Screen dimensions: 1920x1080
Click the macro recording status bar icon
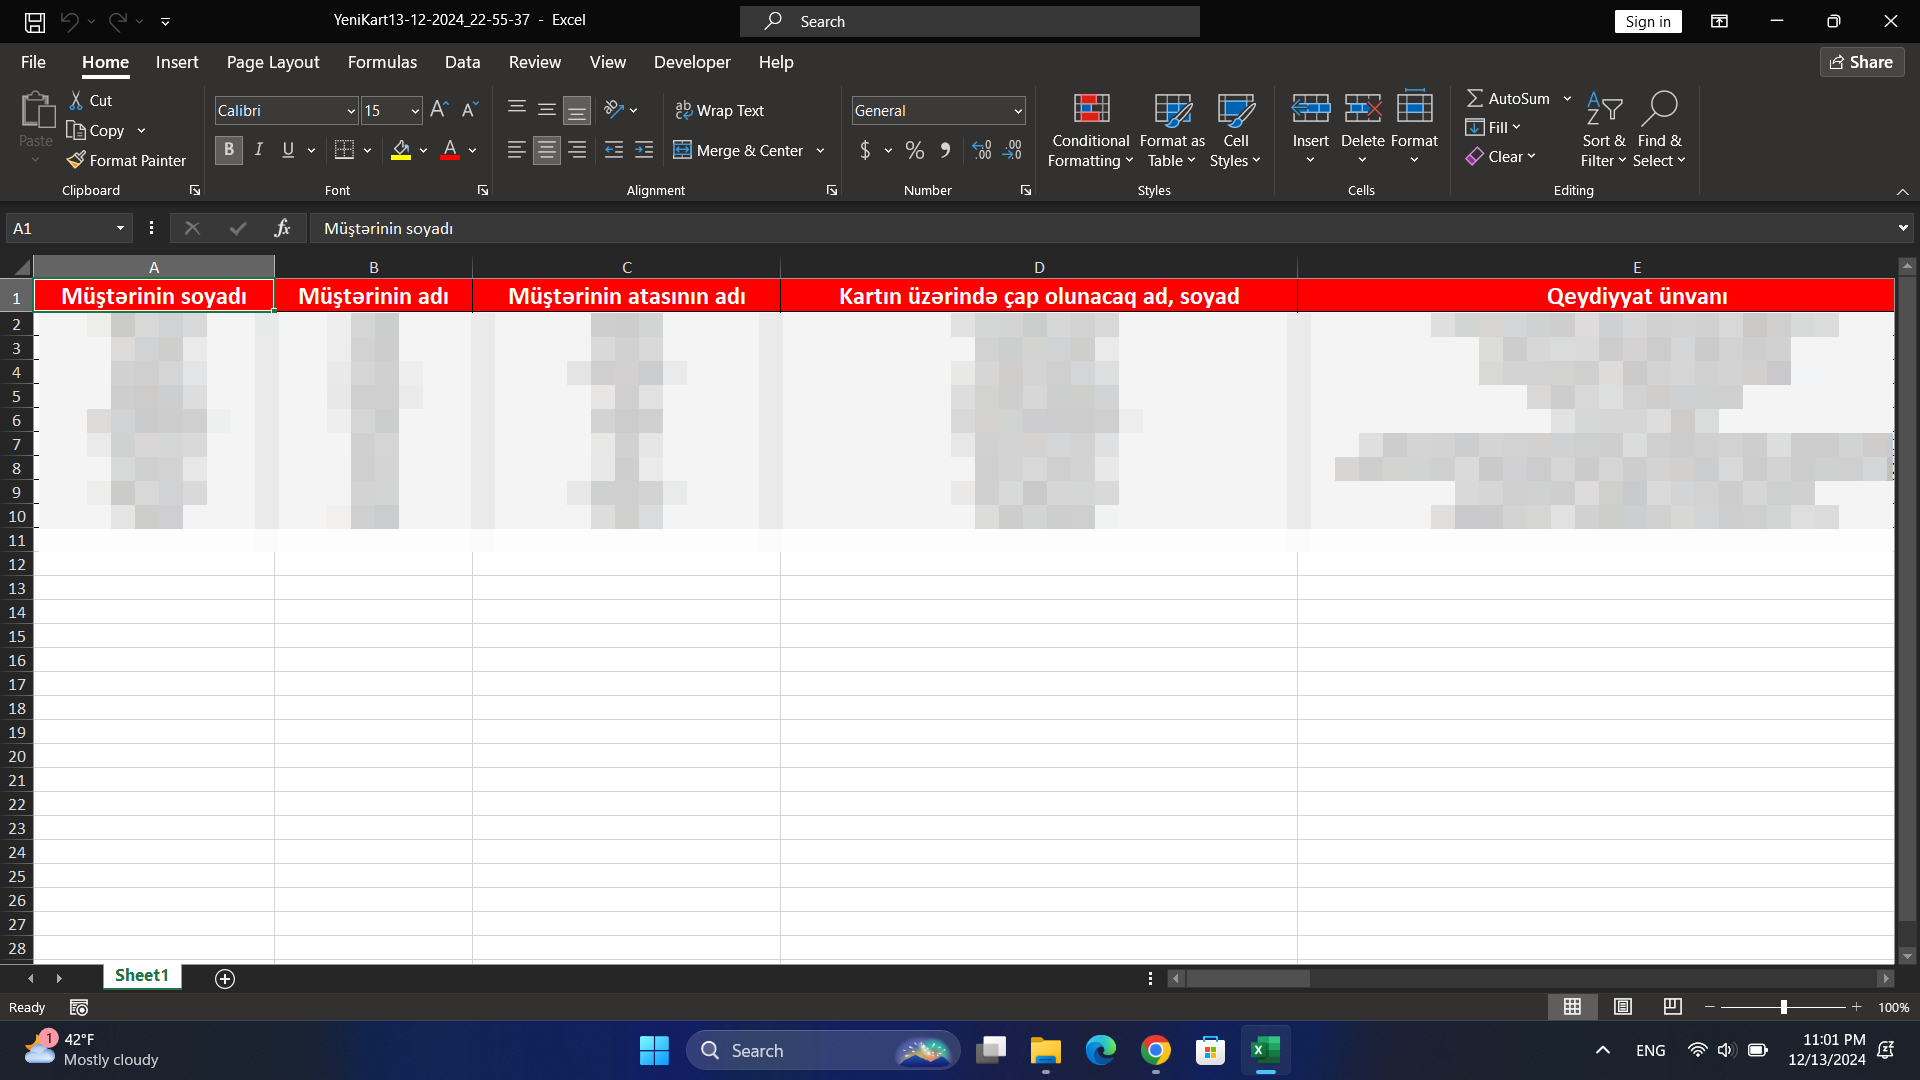pyautogui.click(x=79, y=1008)
